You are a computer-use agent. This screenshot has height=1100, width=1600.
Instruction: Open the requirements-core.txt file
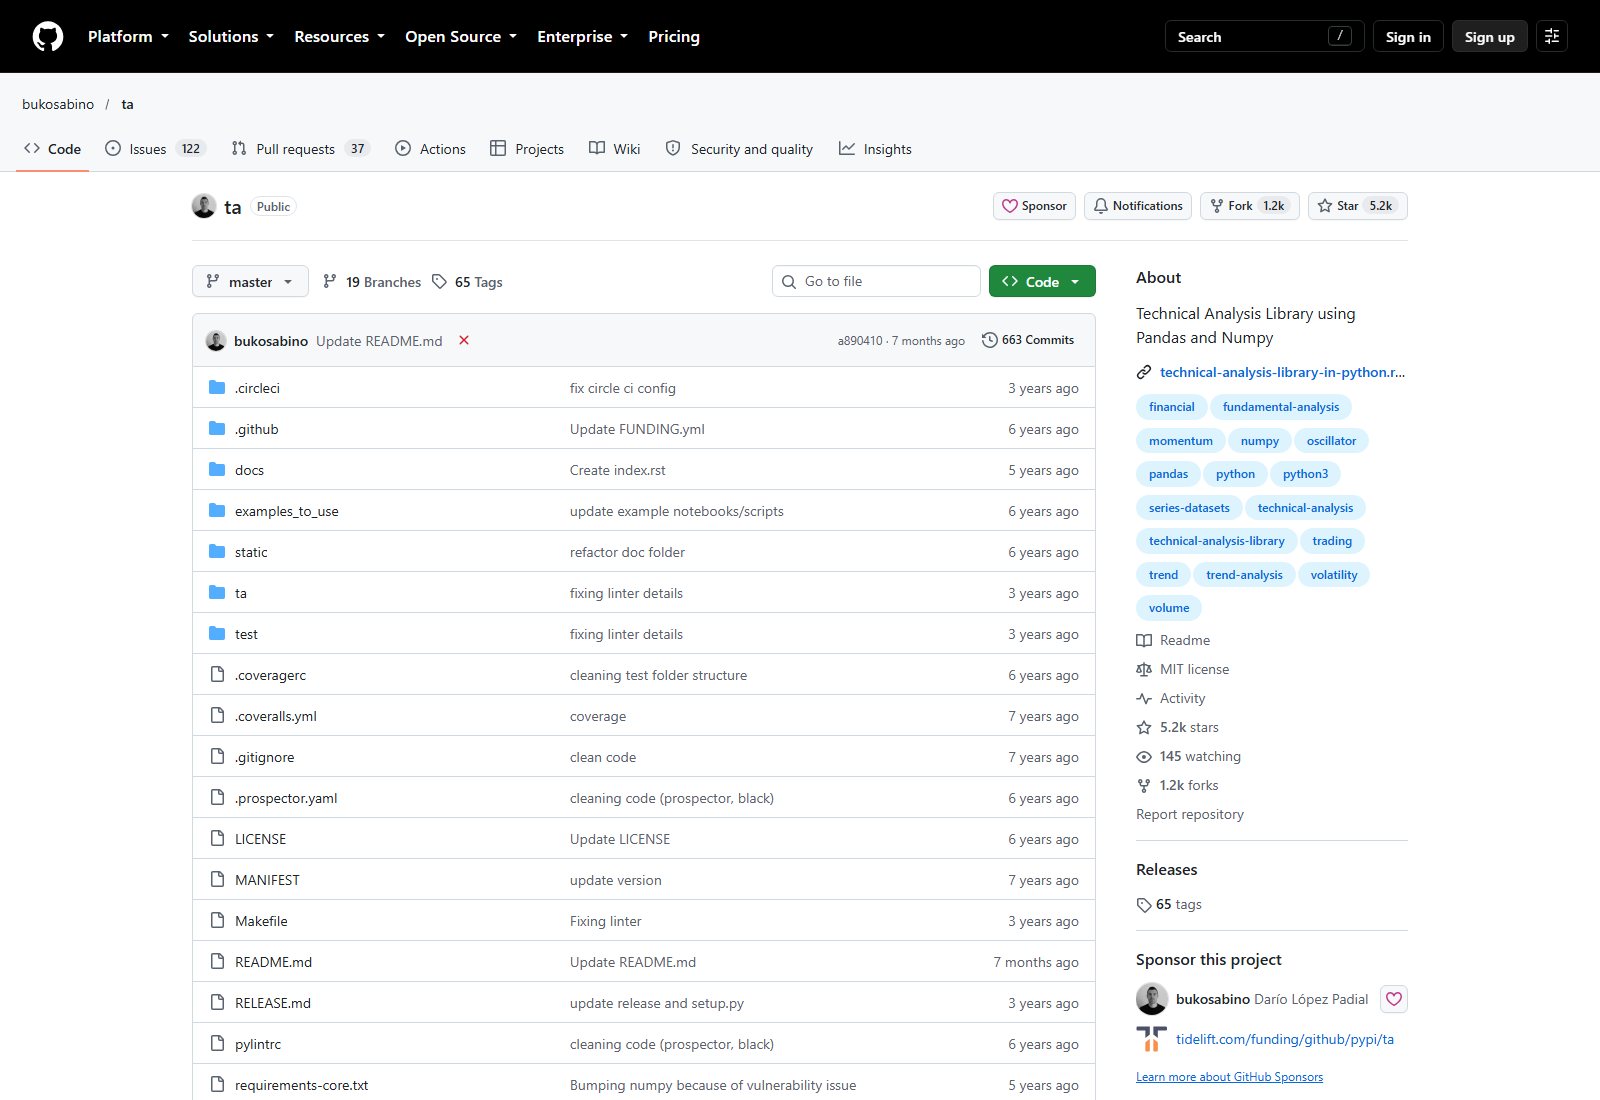point(301,1085)
